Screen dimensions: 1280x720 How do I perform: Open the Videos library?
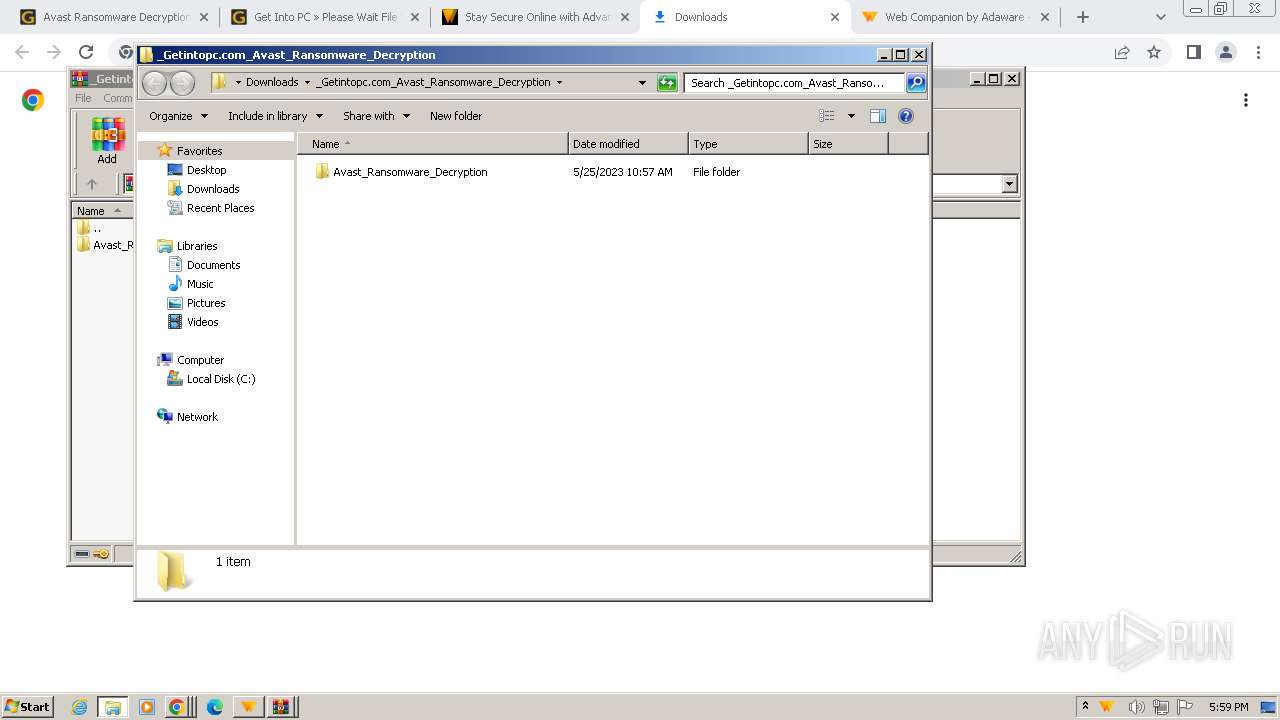pyautogui.click(x=202, y=322)
